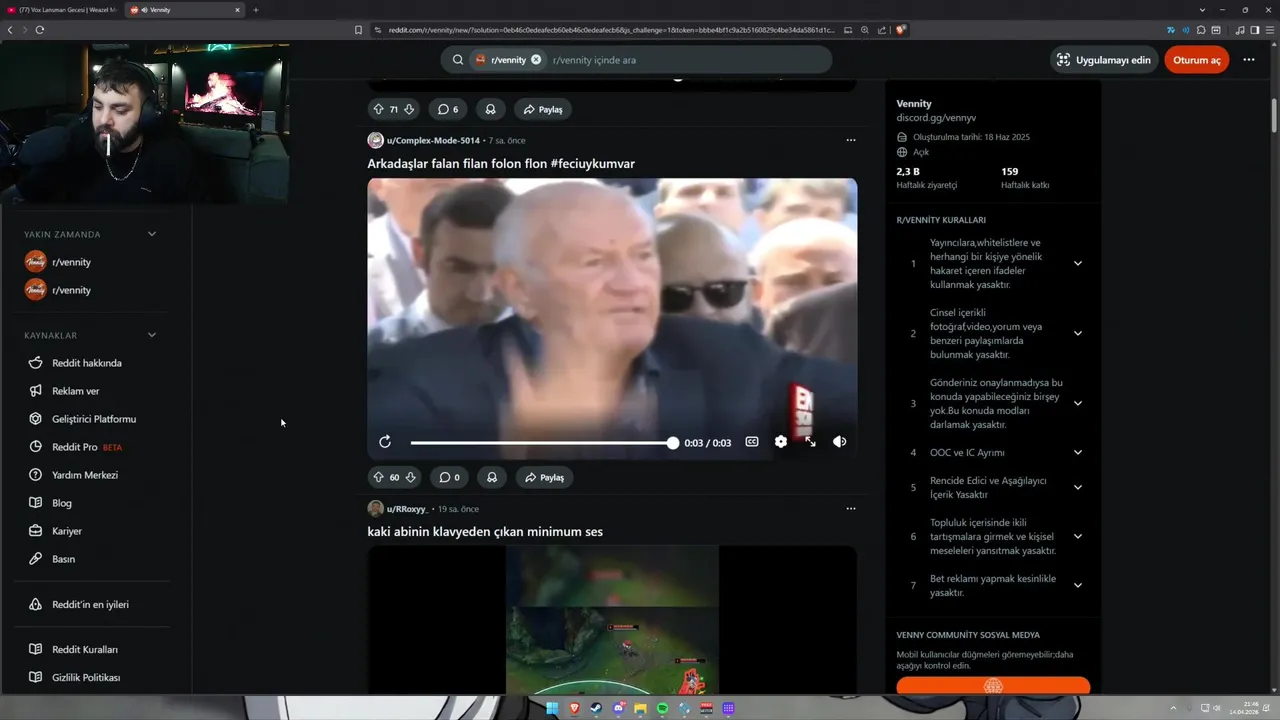Replay the video with the replay icon

pyautogui.click(x=385, y=442)
